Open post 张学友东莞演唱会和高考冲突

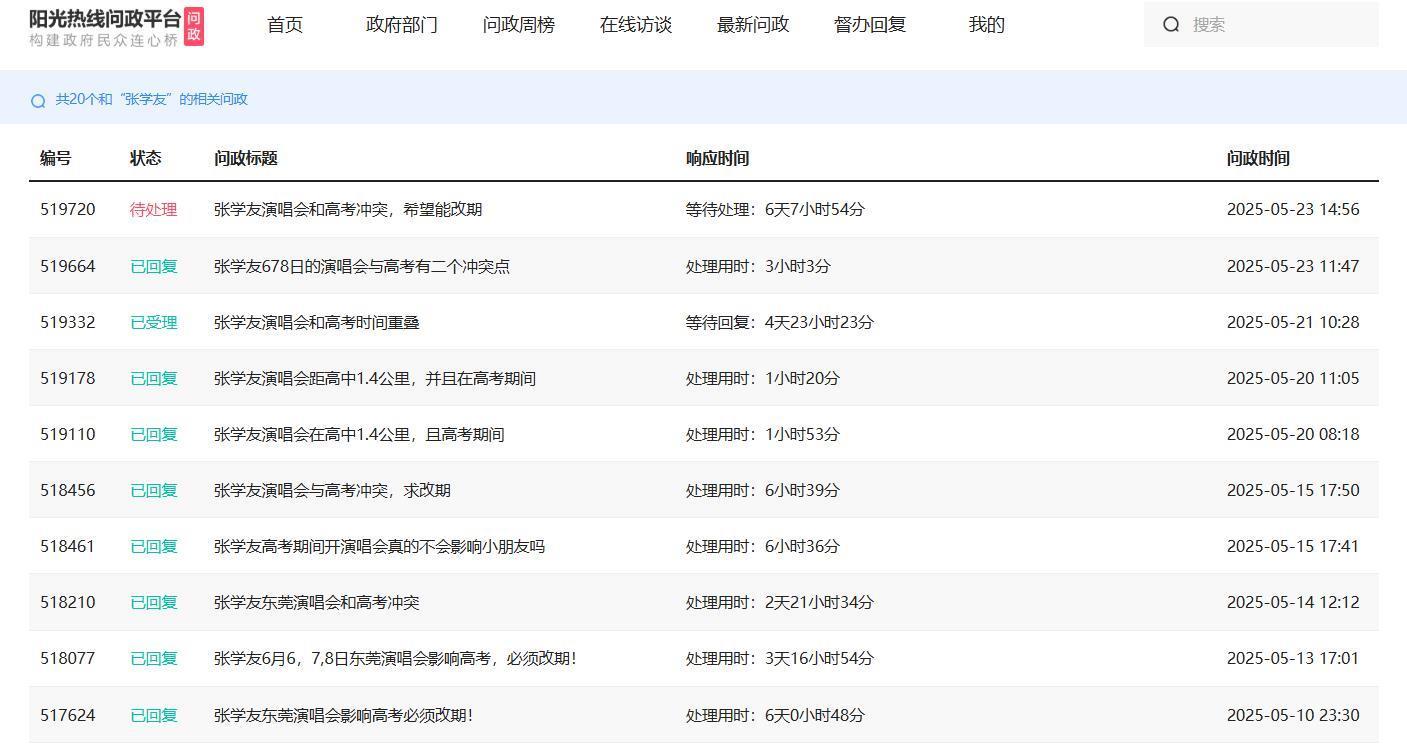317,603
